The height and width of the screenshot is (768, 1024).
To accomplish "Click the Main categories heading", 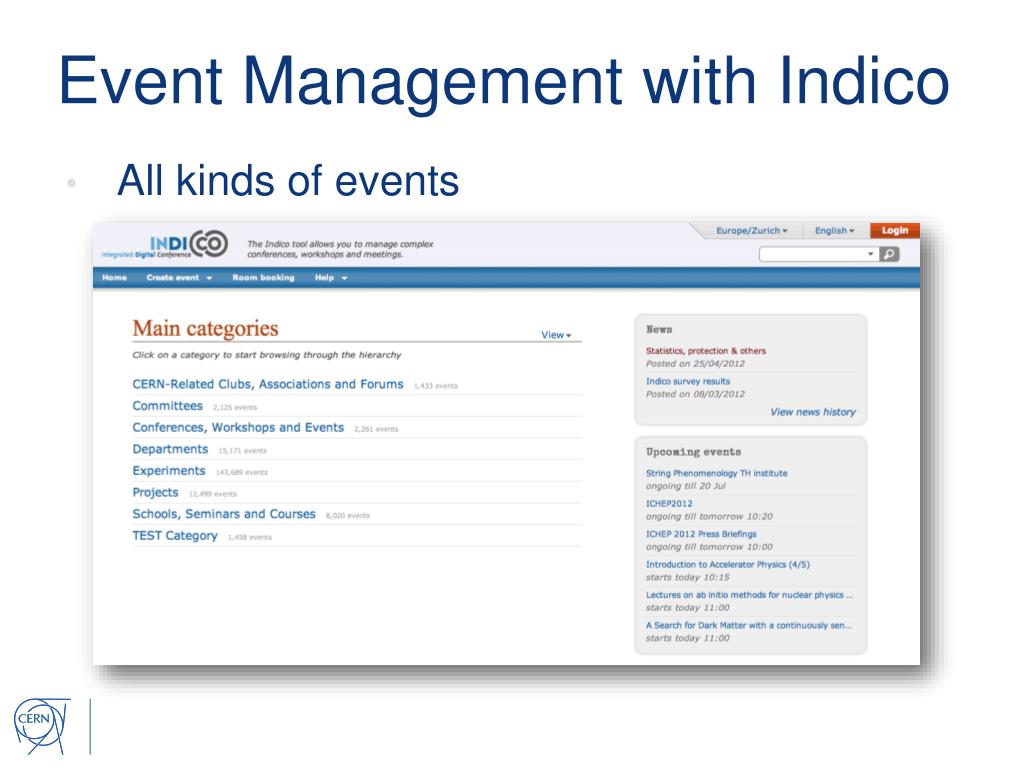I will click(x=205, y=328).
